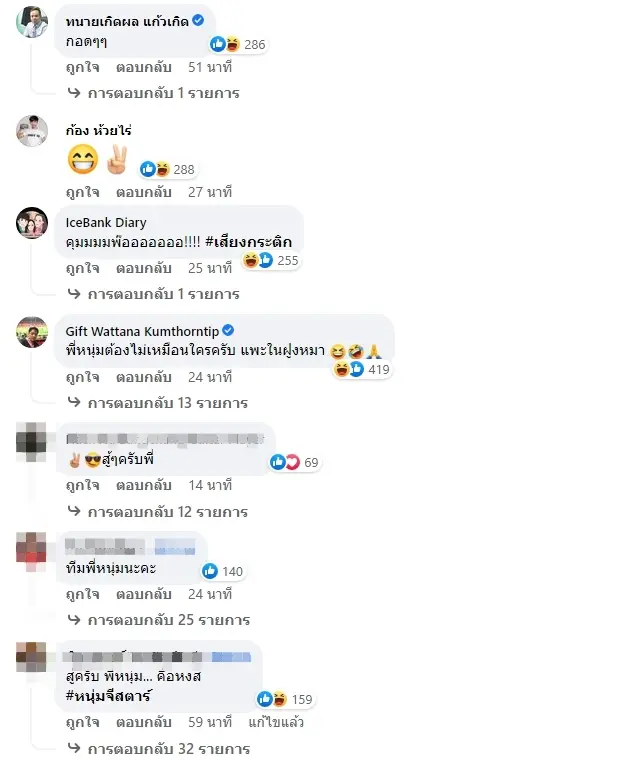Viewport: 626px width, 760px height.
Task: Like the สู้ๆครับพี่ comment
Action: tap(83, 485)
